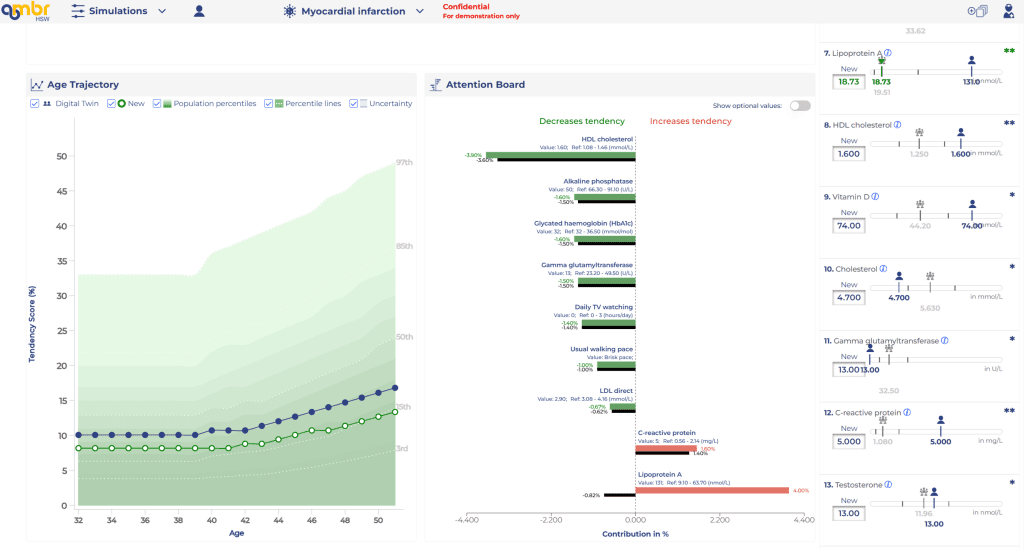Viewport: 1024px width, 550px height.
Task: Turn on Show optional values switch
Action: 799,105
